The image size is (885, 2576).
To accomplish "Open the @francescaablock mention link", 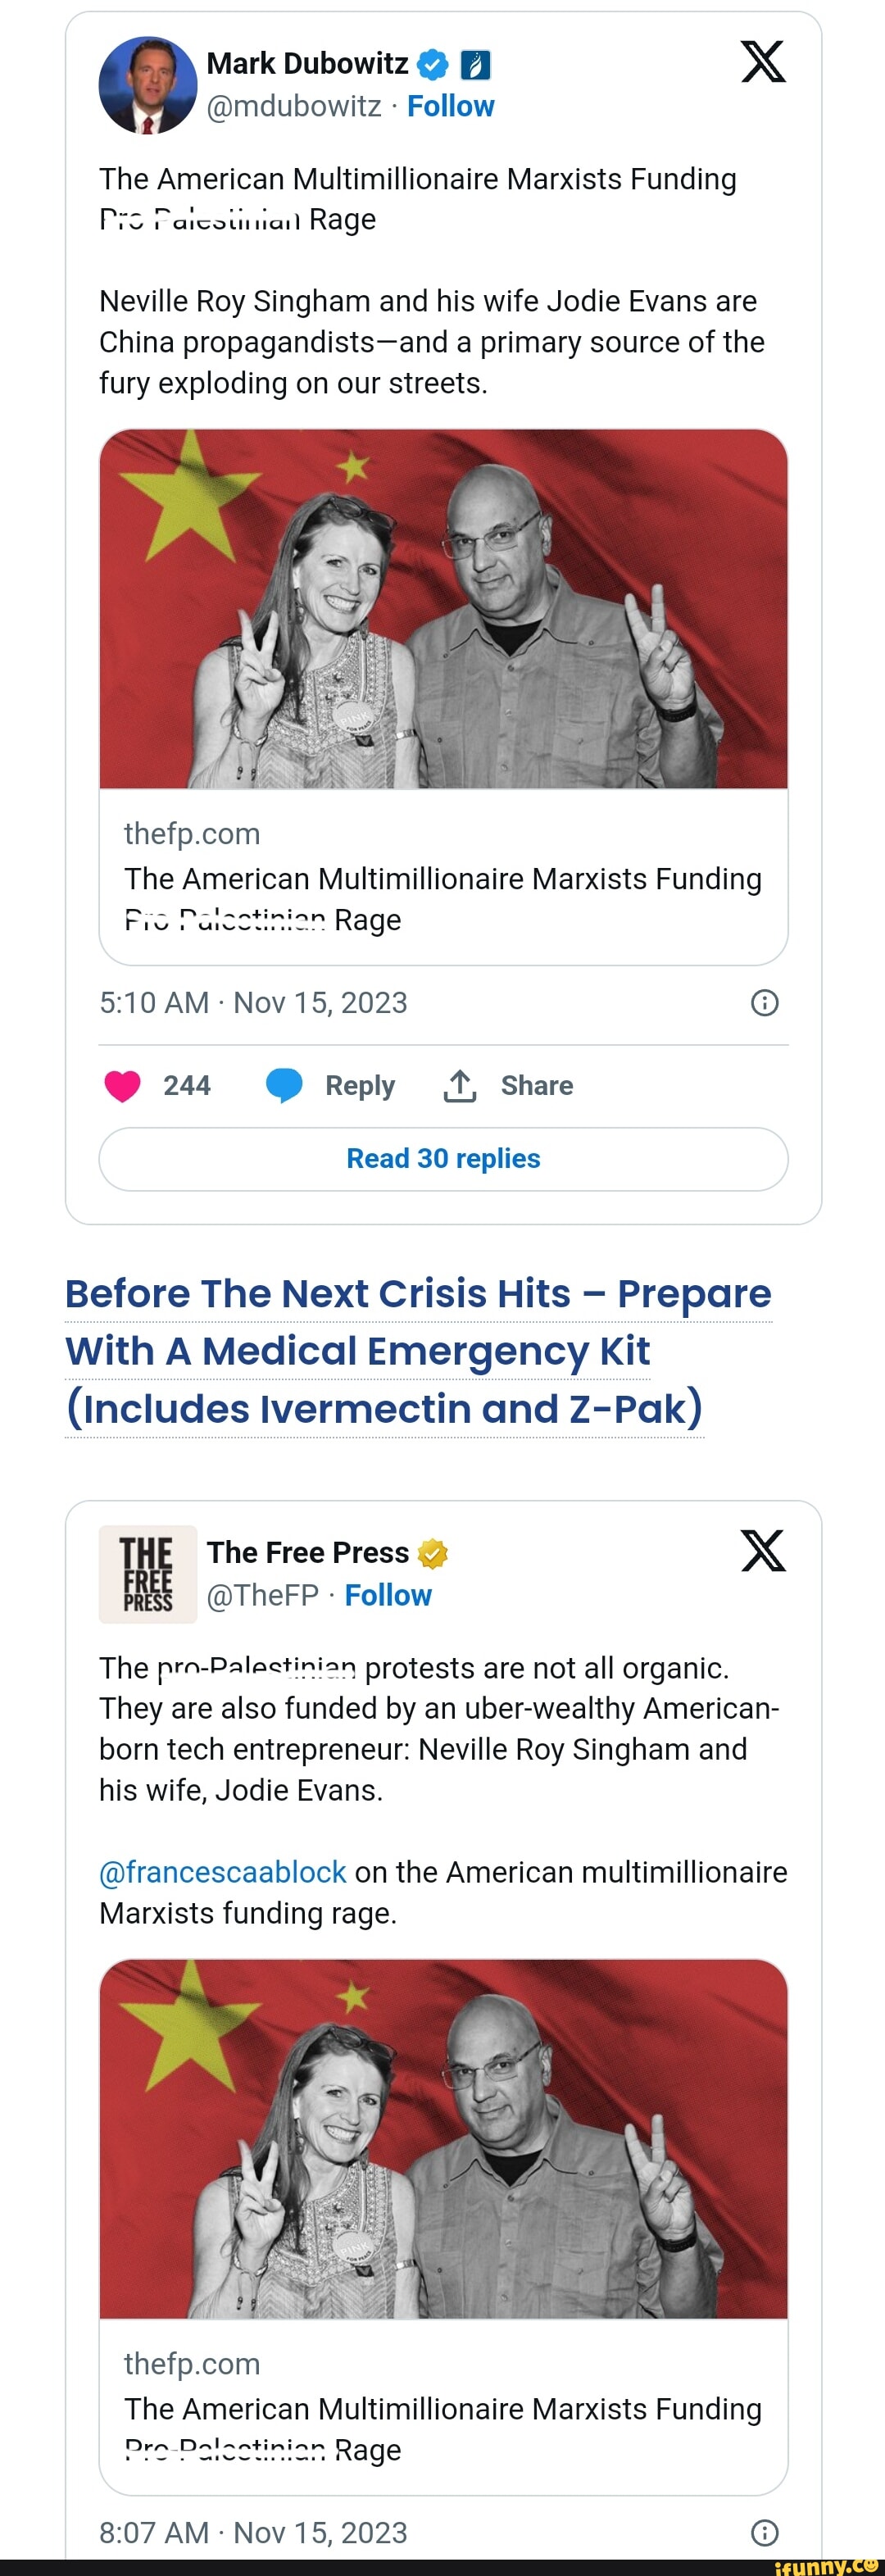I will coord(223,1872).
